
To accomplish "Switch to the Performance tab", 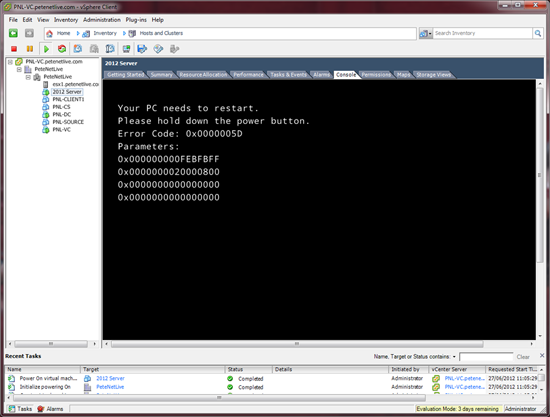I will pos(248,74).
